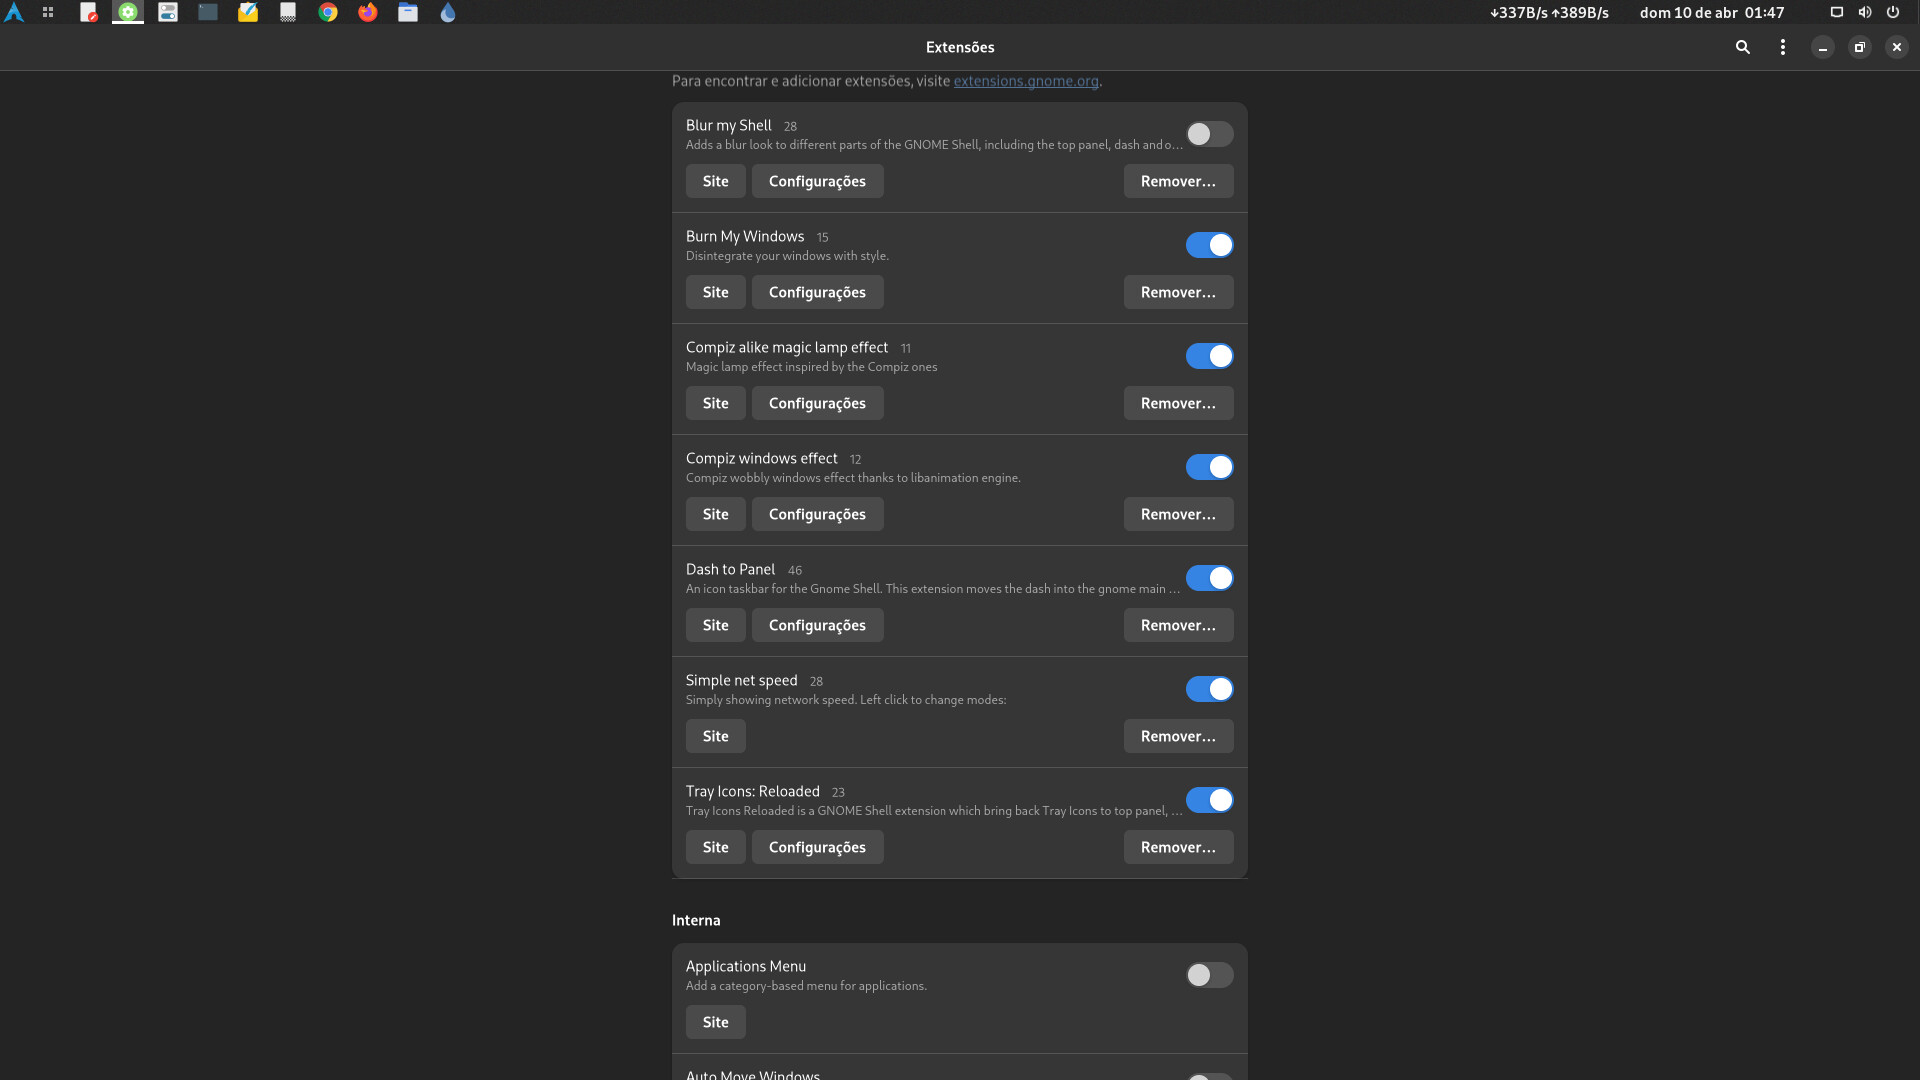Click the Dash to Panel title text
1920x1080 pixels.
731,570
